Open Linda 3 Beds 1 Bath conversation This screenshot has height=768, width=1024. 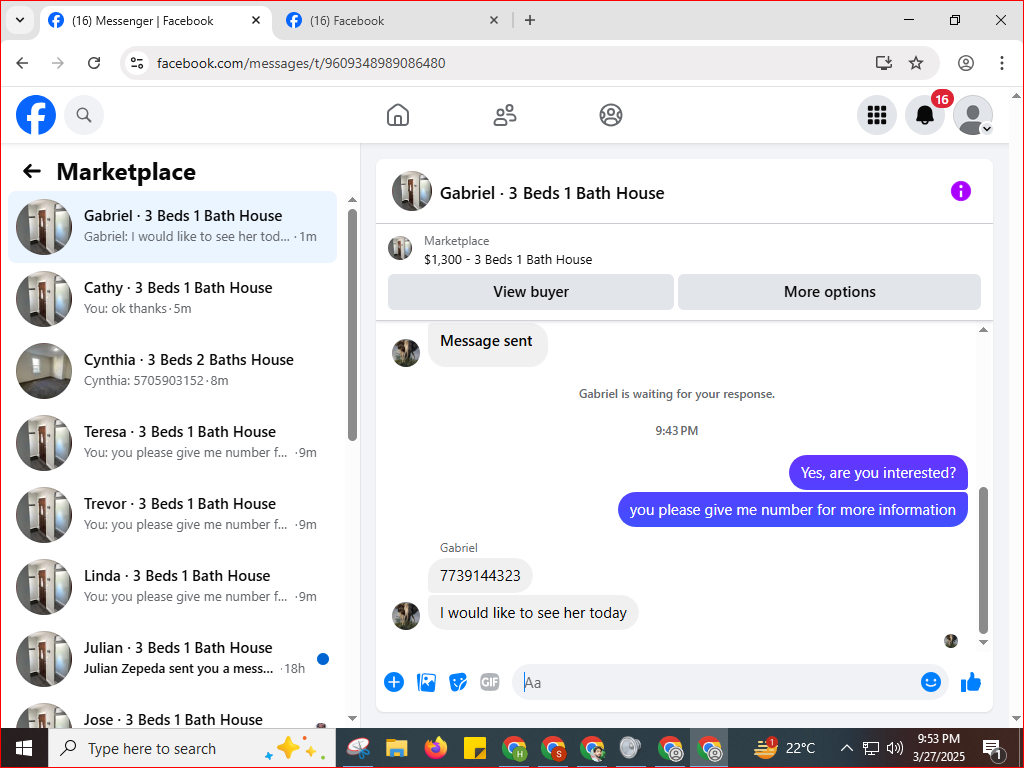coord(172,586)
